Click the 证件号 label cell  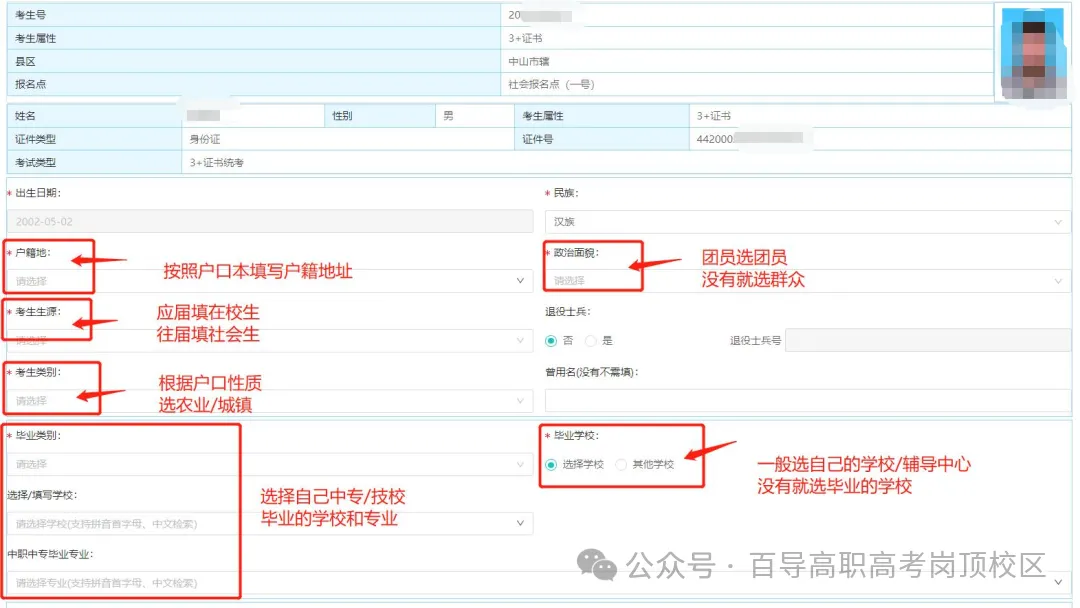coord(602,139)
